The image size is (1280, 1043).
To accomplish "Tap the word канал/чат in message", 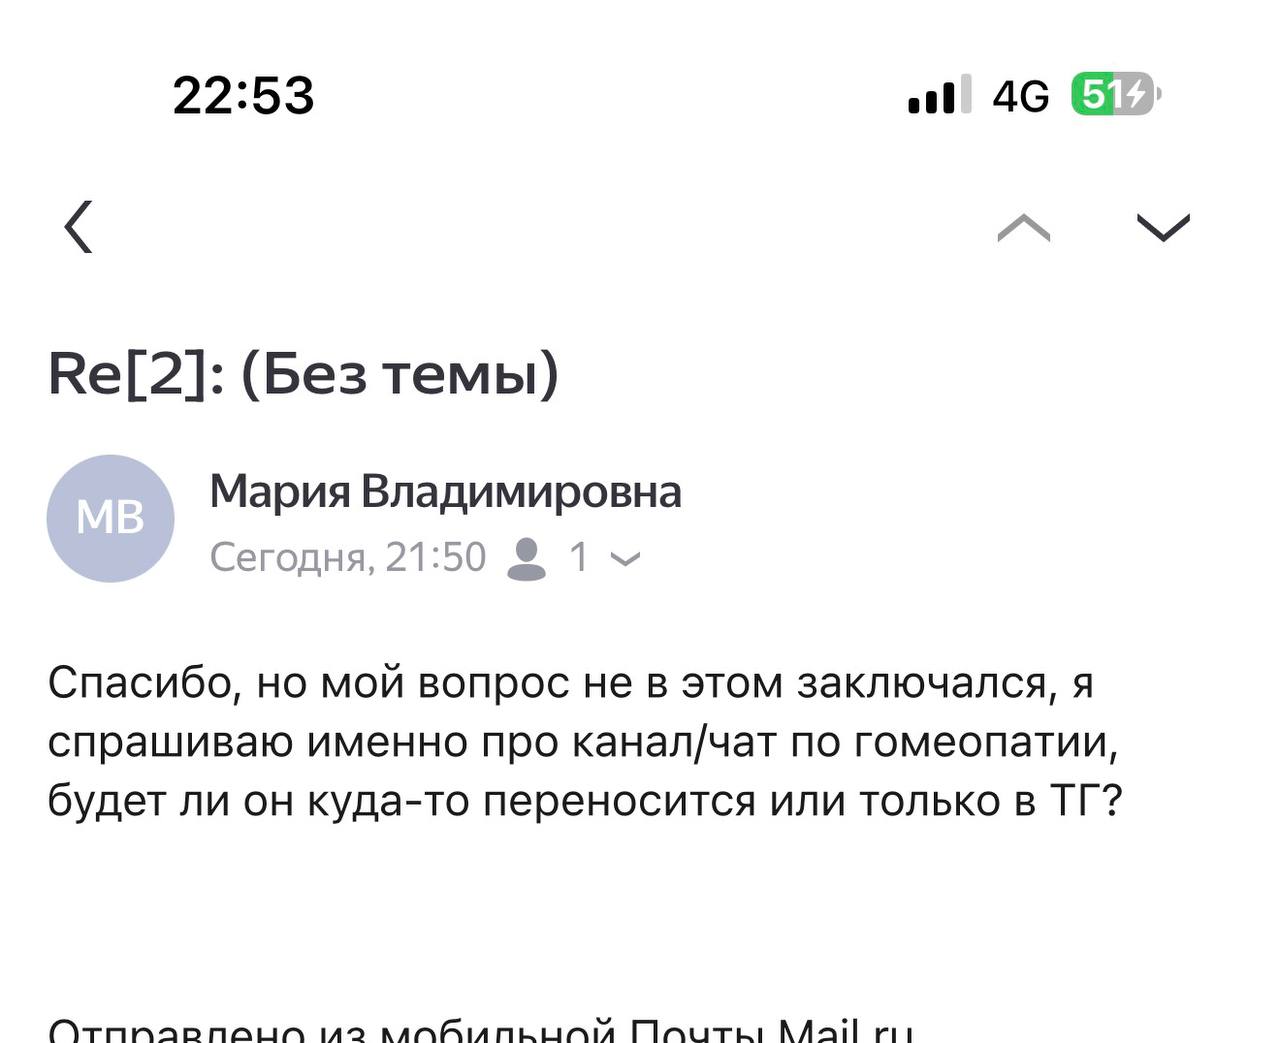I will point(673,742).
